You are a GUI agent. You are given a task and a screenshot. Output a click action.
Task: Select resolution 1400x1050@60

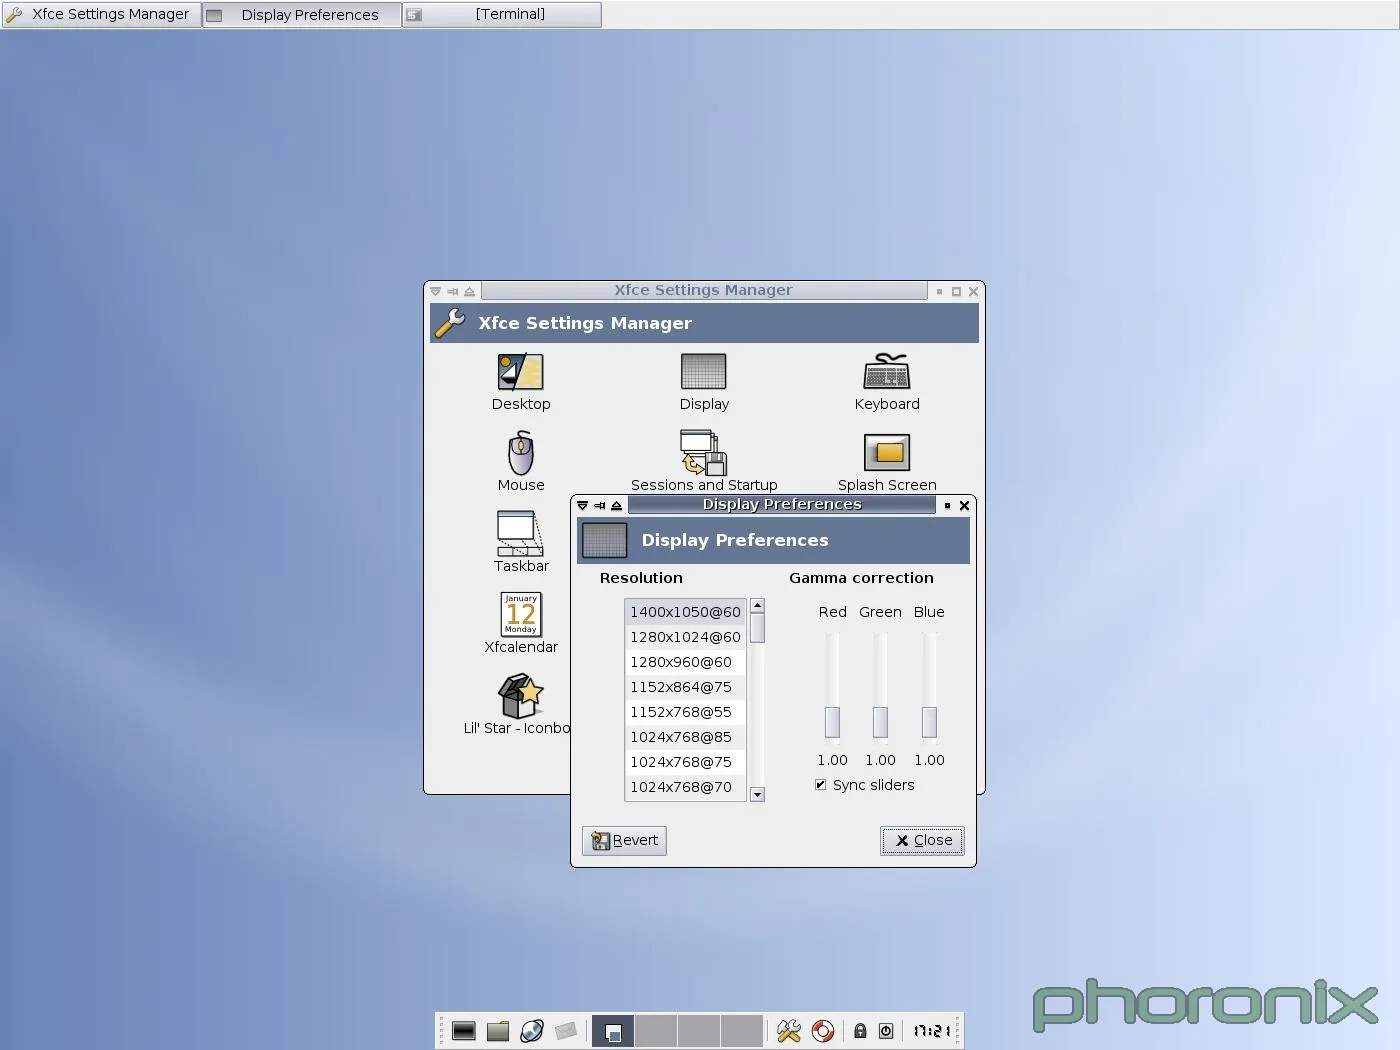685,612
